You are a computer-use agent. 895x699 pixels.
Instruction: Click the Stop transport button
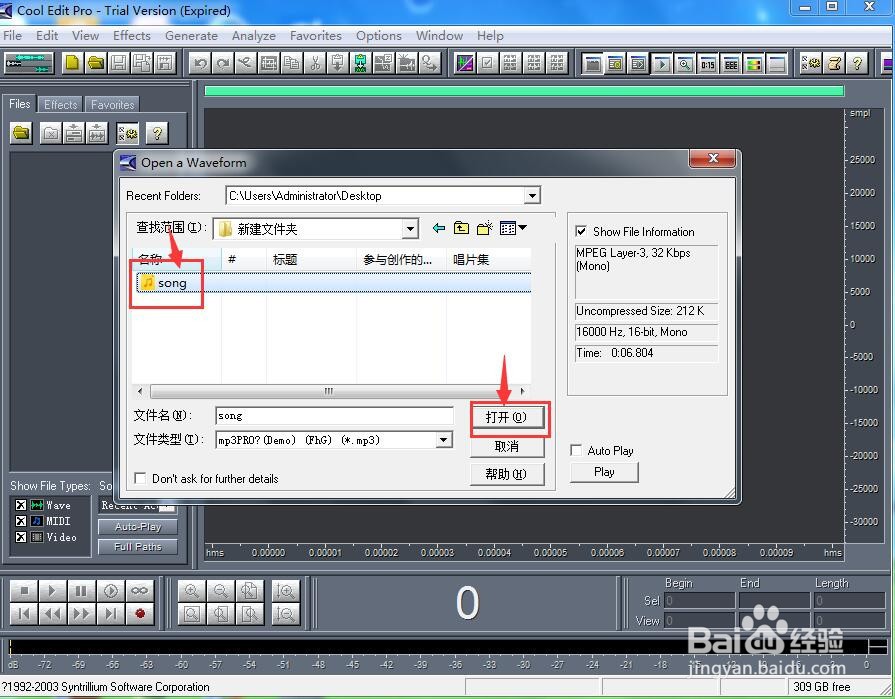[24, 591]
